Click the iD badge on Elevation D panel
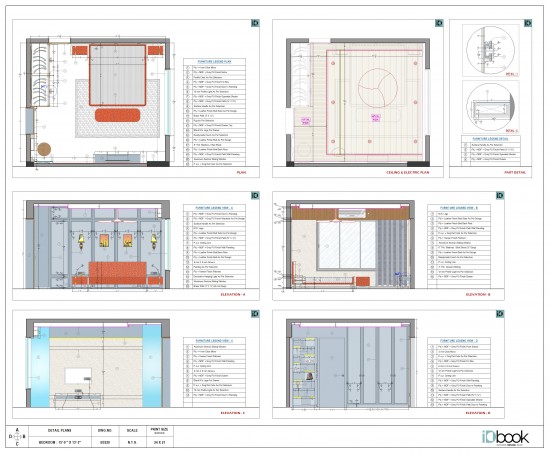This screenshot has width=550, height=453. point(500,314)
